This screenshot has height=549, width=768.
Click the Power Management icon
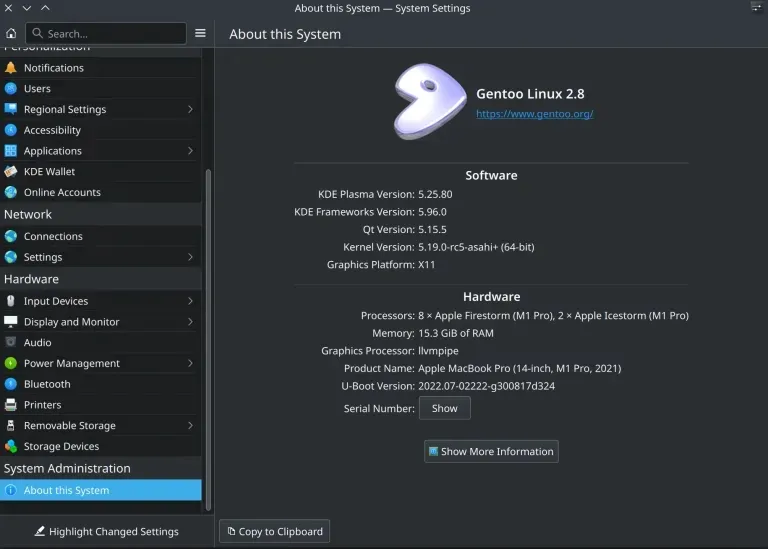(x=11, y=364)
